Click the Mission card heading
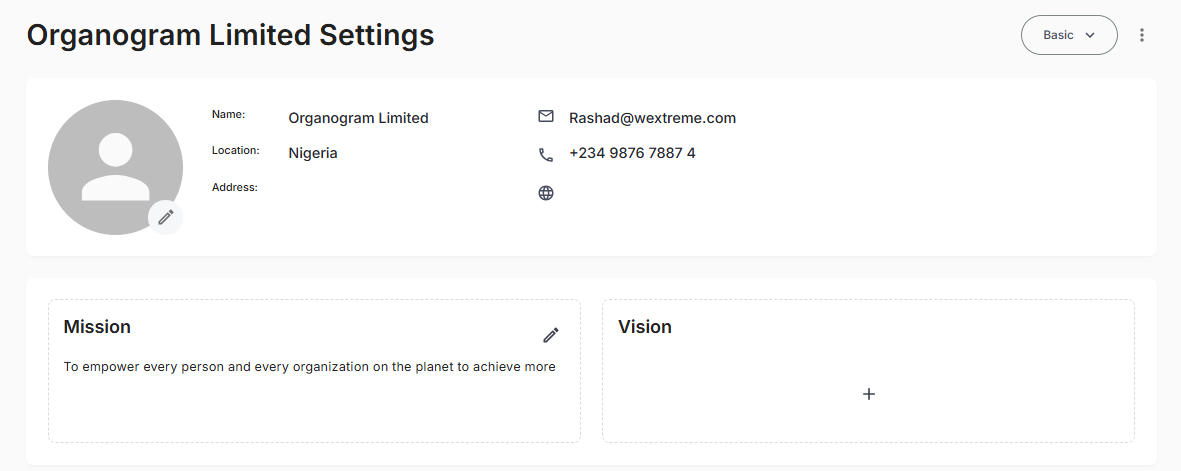 pos(97,327)
